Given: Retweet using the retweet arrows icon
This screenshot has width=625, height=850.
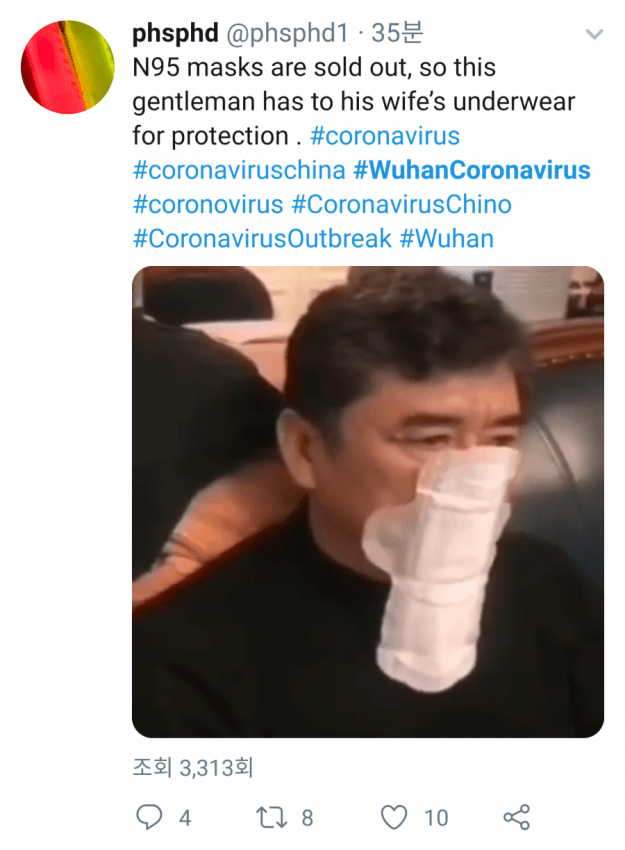Looking at the screenshot, I should point(271,817).
